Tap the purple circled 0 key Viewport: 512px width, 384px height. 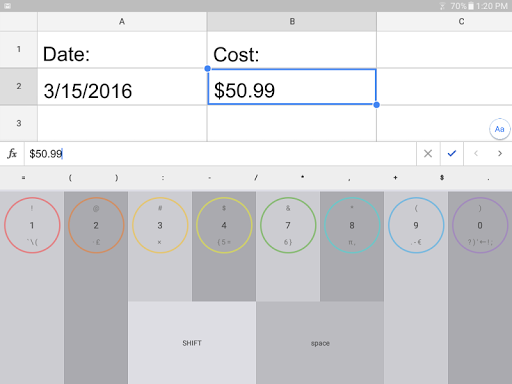coord(480,225)
